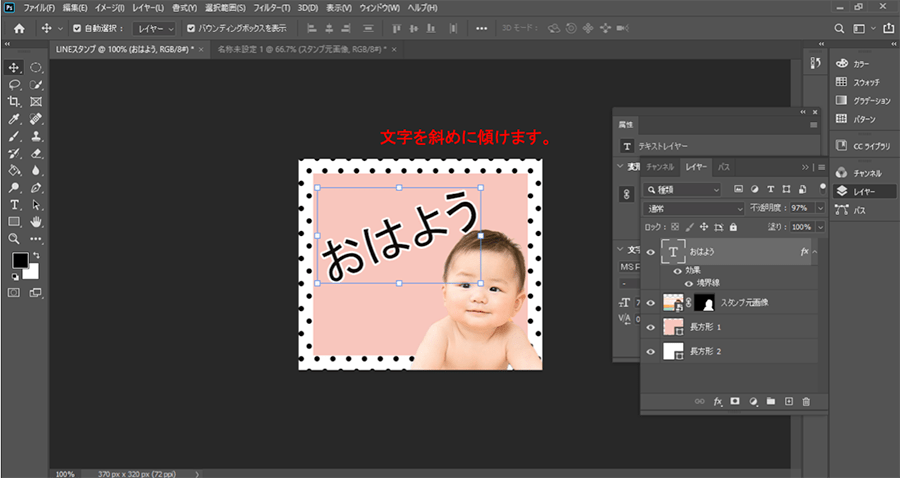
Task: Open the フィルター(T) menu
Action: click(273, 7)
